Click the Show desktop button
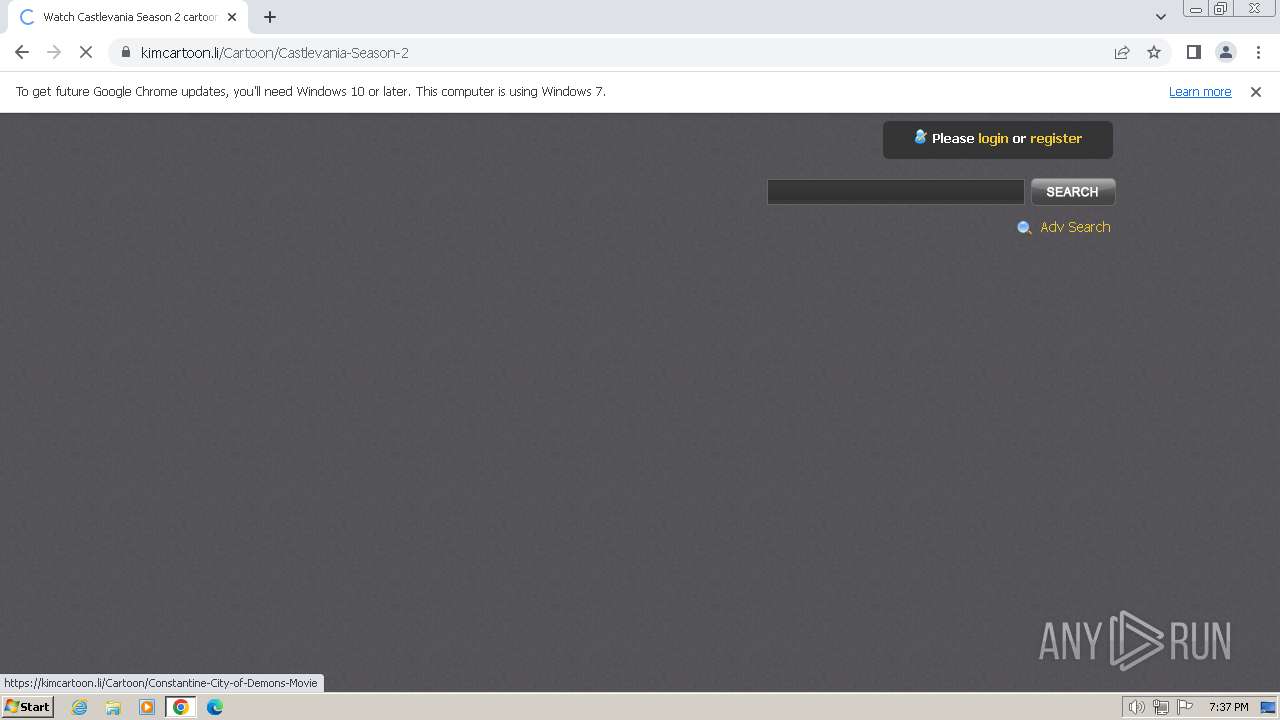 1268,707
